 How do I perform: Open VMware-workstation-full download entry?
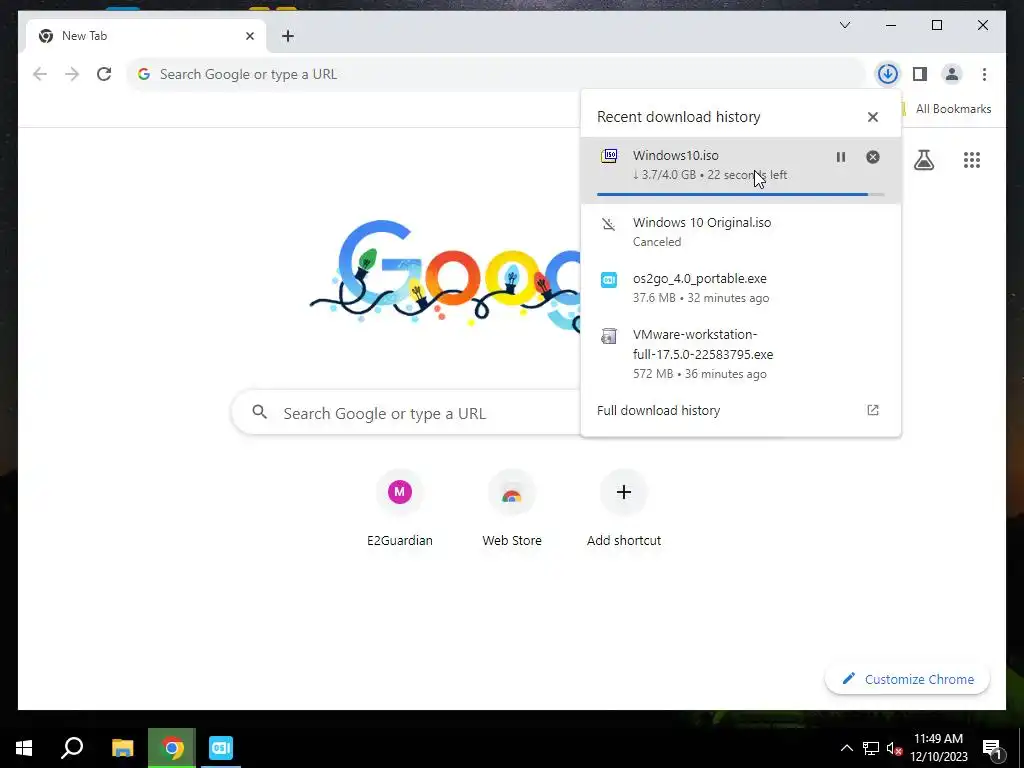click(741, 354)
